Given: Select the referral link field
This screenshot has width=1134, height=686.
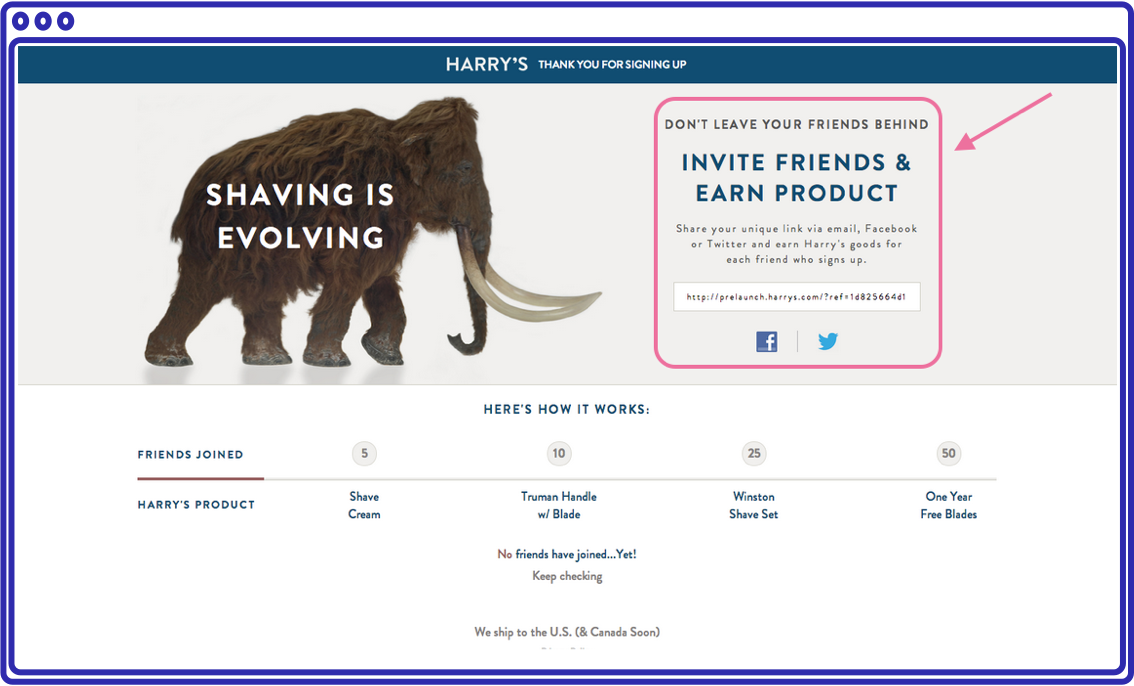Looking at the screenshot, I should pos(796,297).
